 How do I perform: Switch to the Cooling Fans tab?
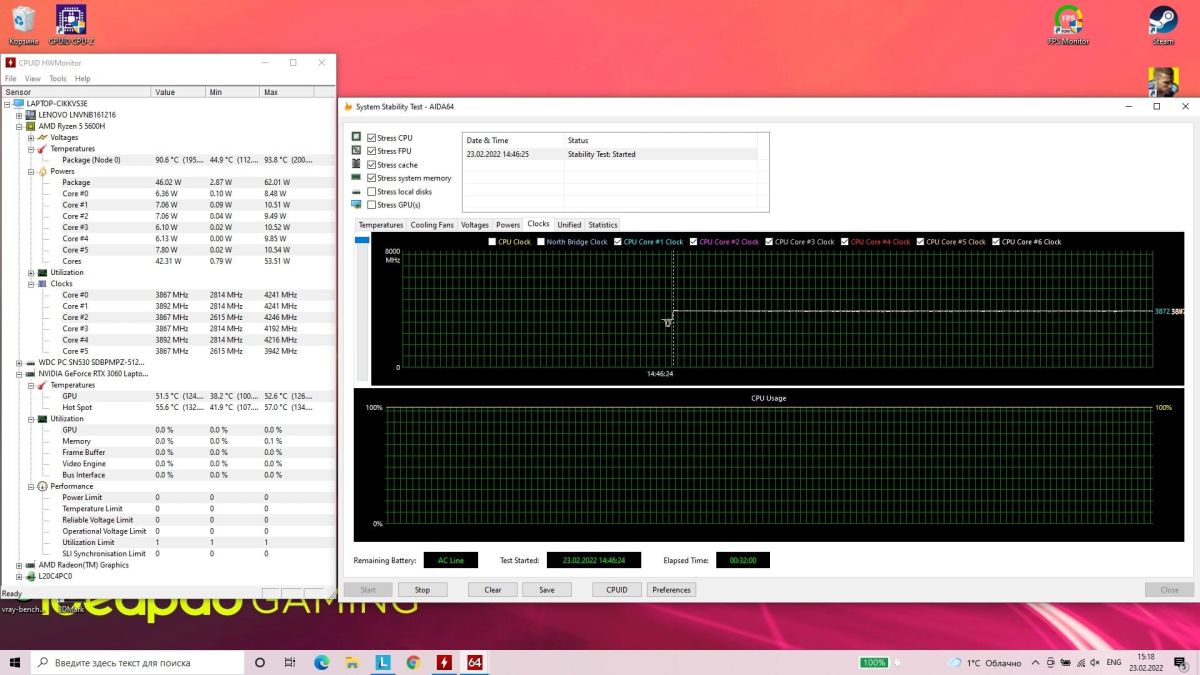coord(432,225)
